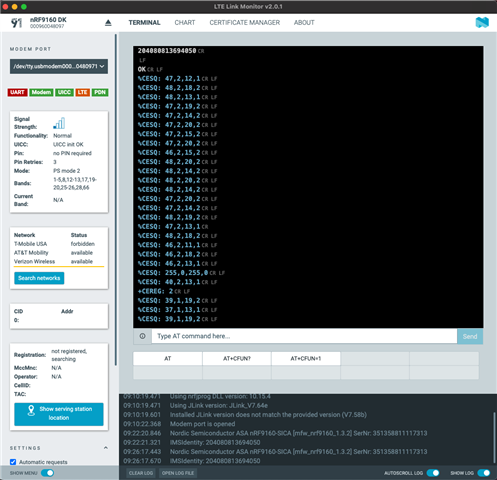497x480 pixels.
Task: Toggle the Autoscroll Log switch
Action: point(433,473)
